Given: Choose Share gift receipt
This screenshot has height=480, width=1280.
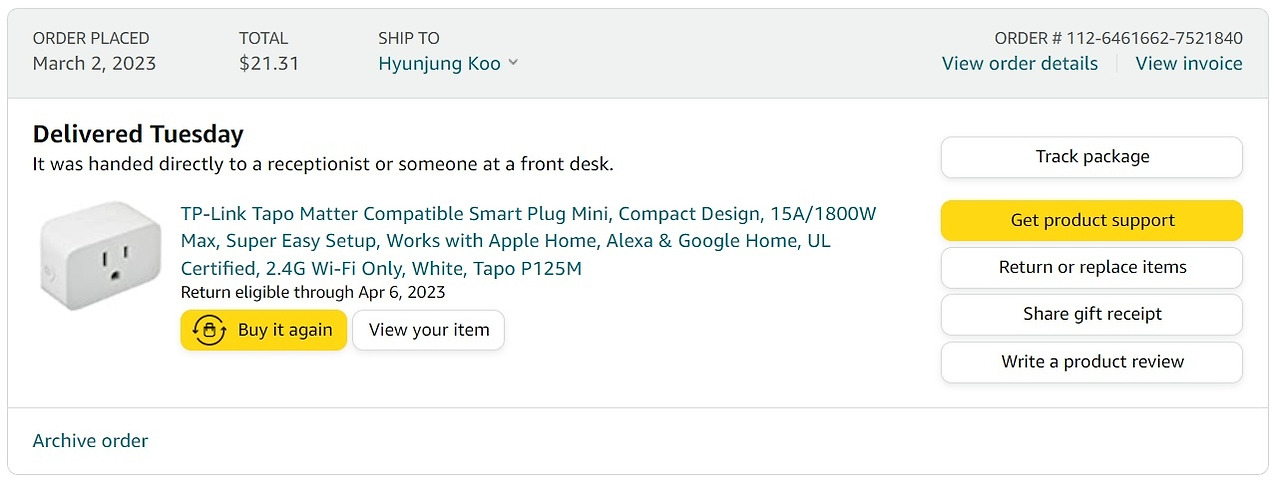Looking at the screenshot, I should coord(1091,314).
